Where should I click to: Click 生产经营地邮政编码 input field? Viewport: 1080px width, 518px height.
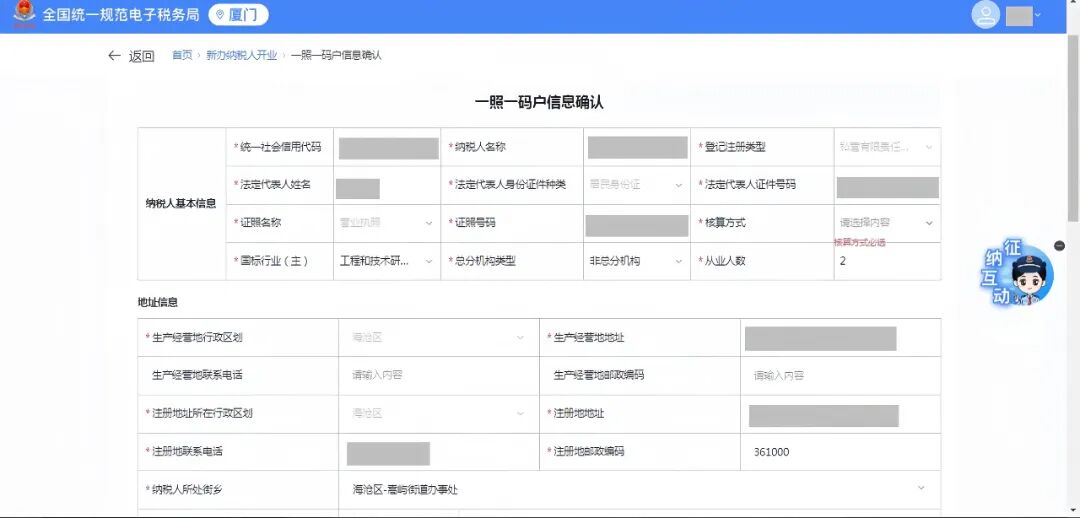pyautogui.click(x=840, y=375)
